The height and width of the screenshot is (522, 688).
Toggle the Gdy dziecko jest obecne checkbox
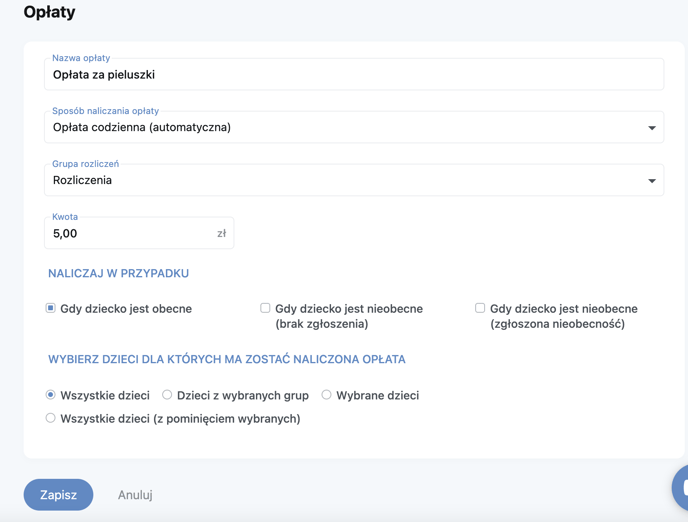50,308
